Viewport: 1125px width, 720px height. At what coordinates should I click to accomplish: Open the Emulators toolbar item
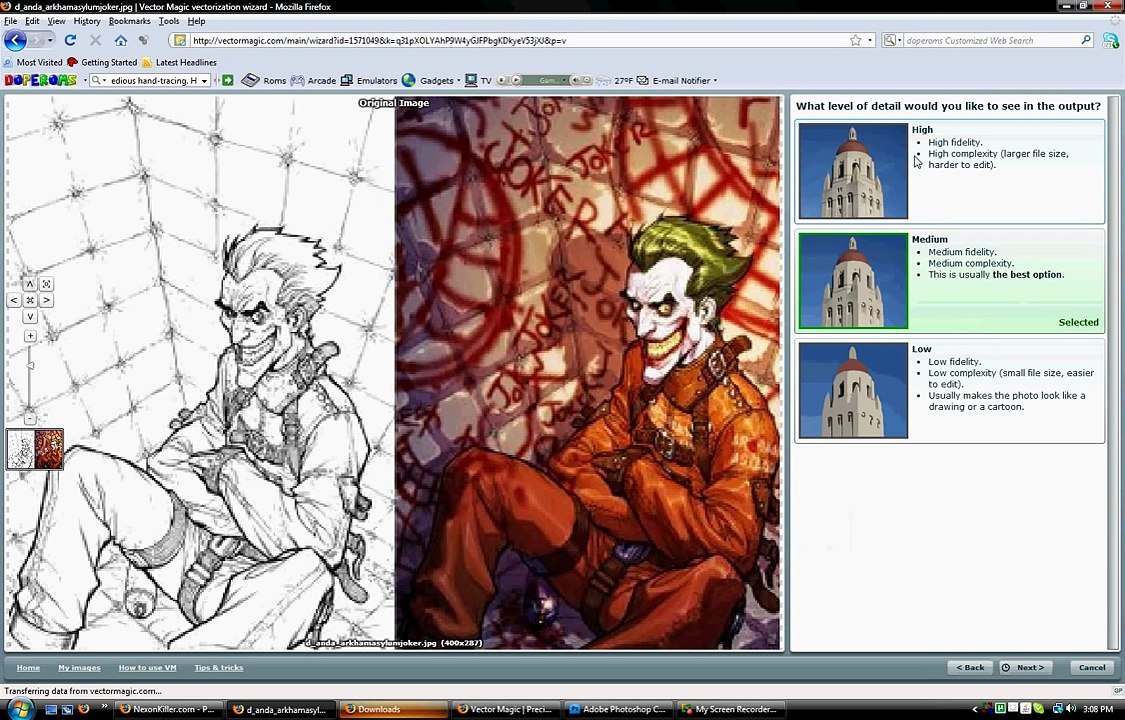point(369,80)
